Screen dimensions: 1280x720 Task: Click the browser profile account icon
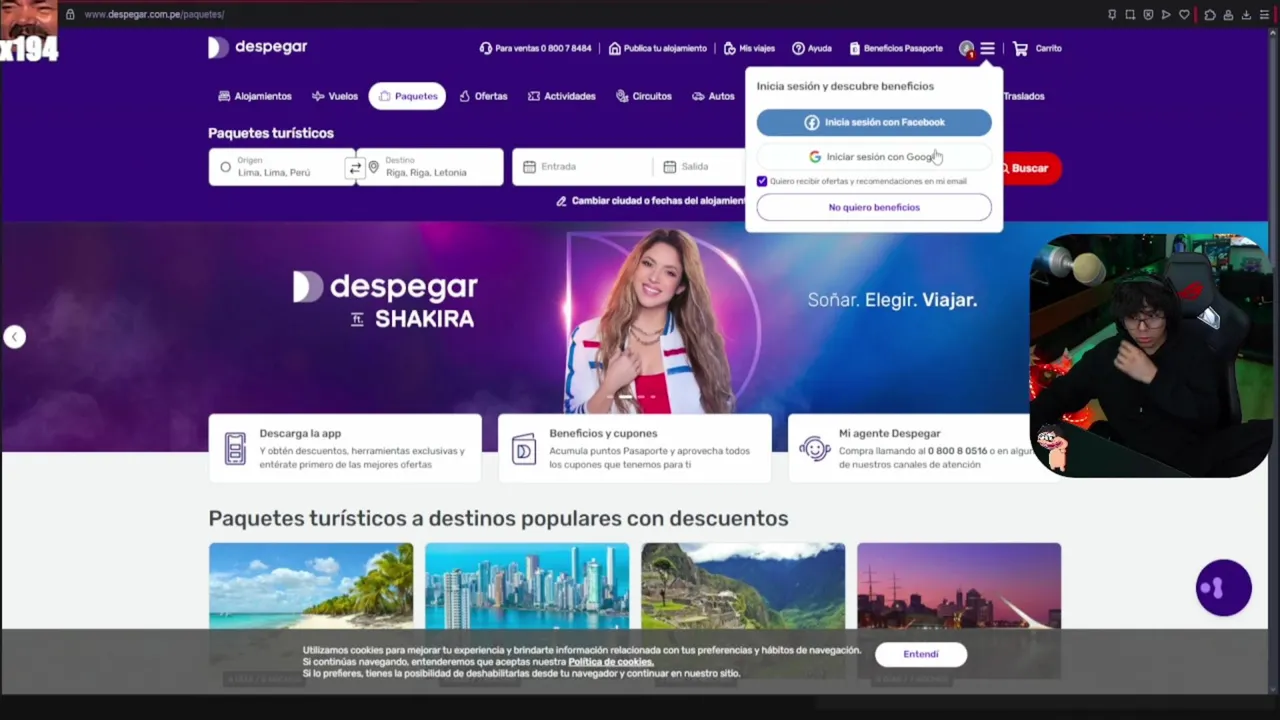pos(1228,14)
